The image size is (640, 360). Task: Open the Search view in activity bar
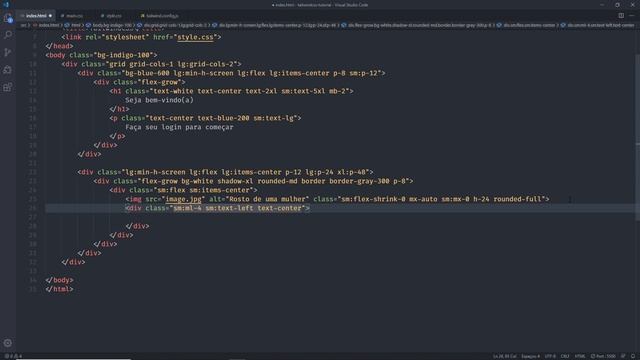8,35
